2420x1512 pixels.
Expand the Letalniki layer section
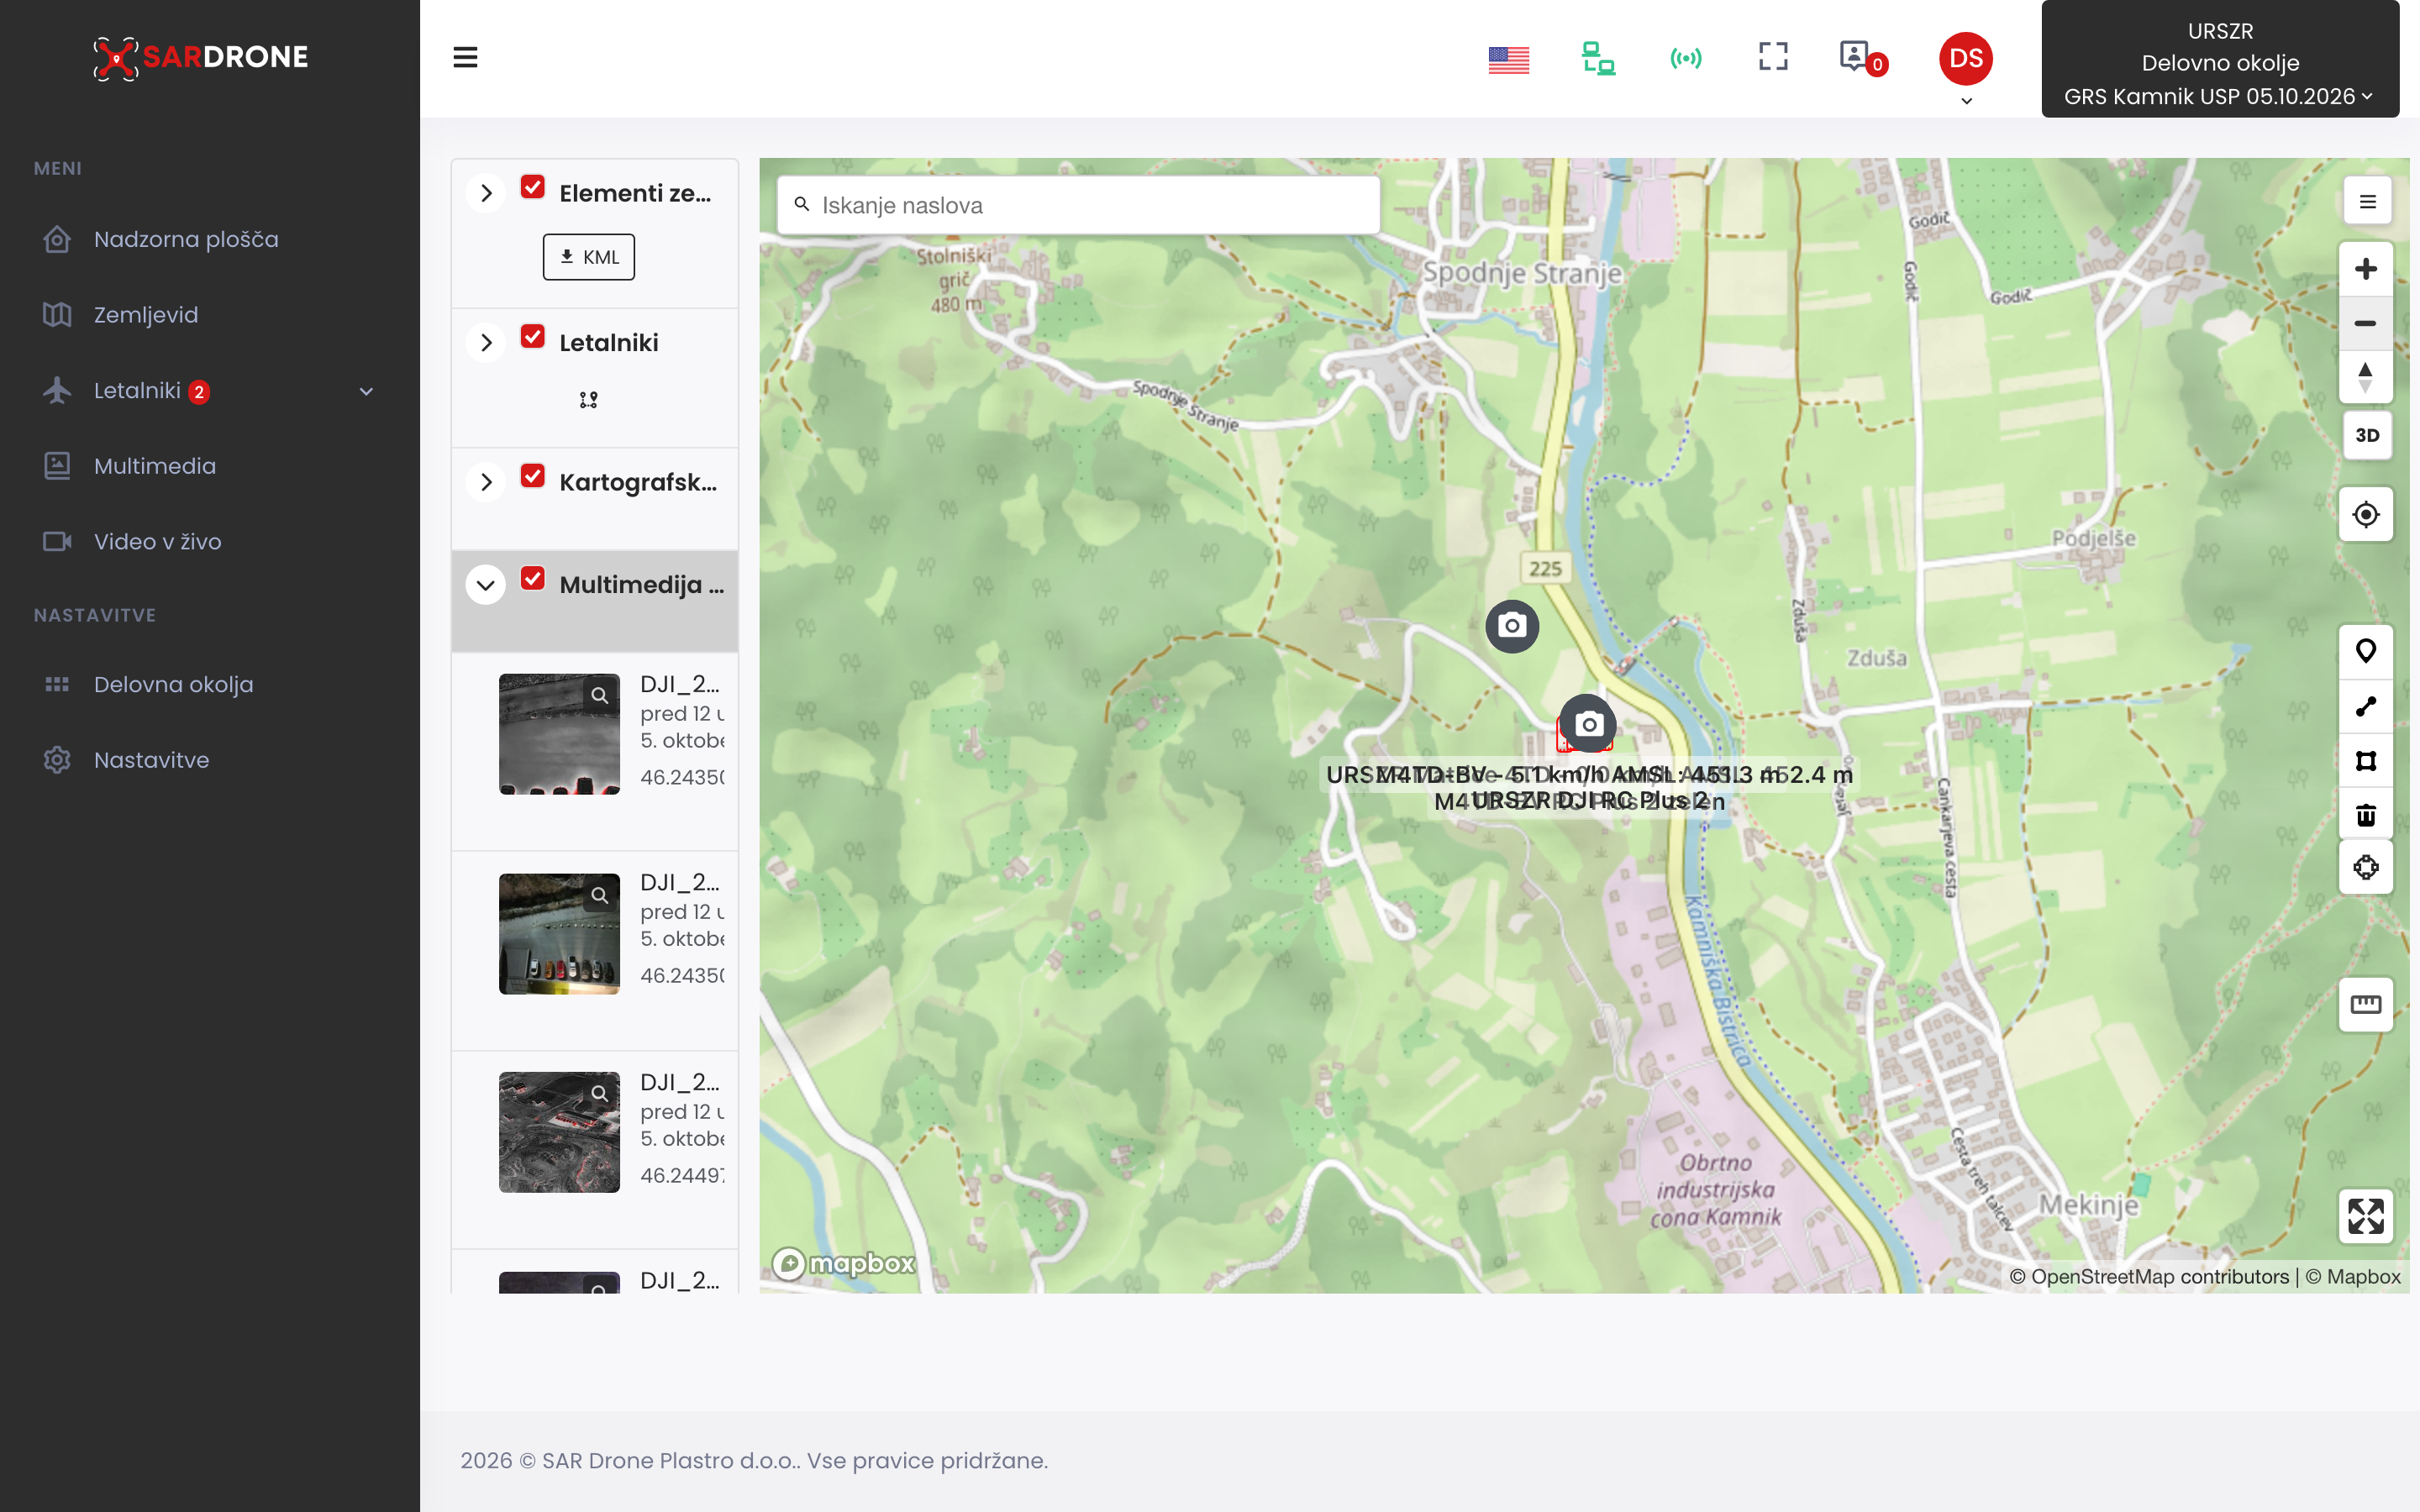click(x=486, y=343)
